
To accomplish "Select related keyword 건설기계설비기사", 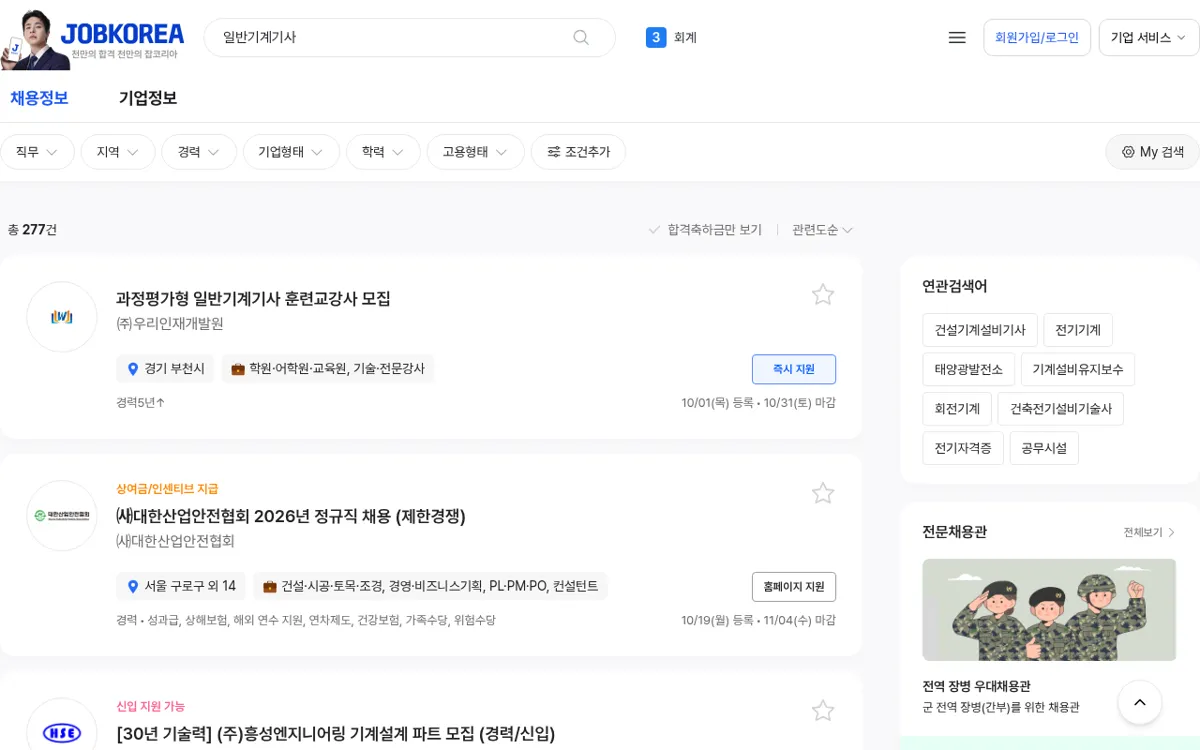I will [x=980, y=330].
